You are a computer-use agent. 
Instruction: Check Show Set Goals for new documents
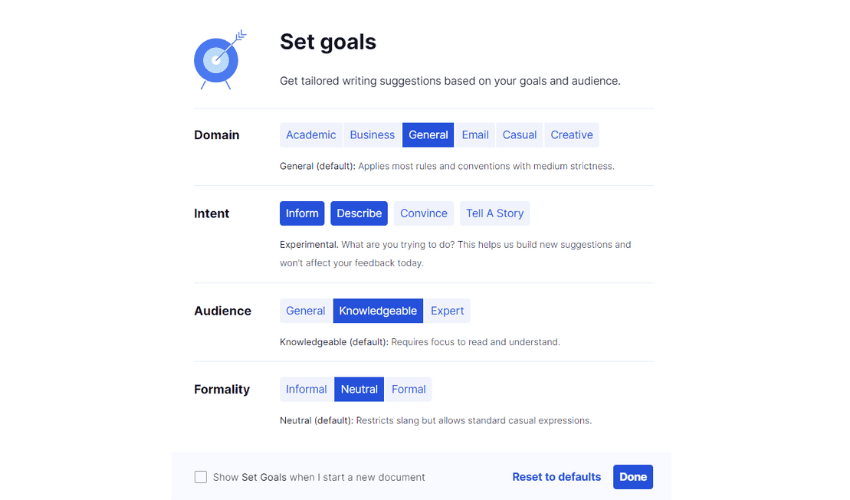point(201,477)
